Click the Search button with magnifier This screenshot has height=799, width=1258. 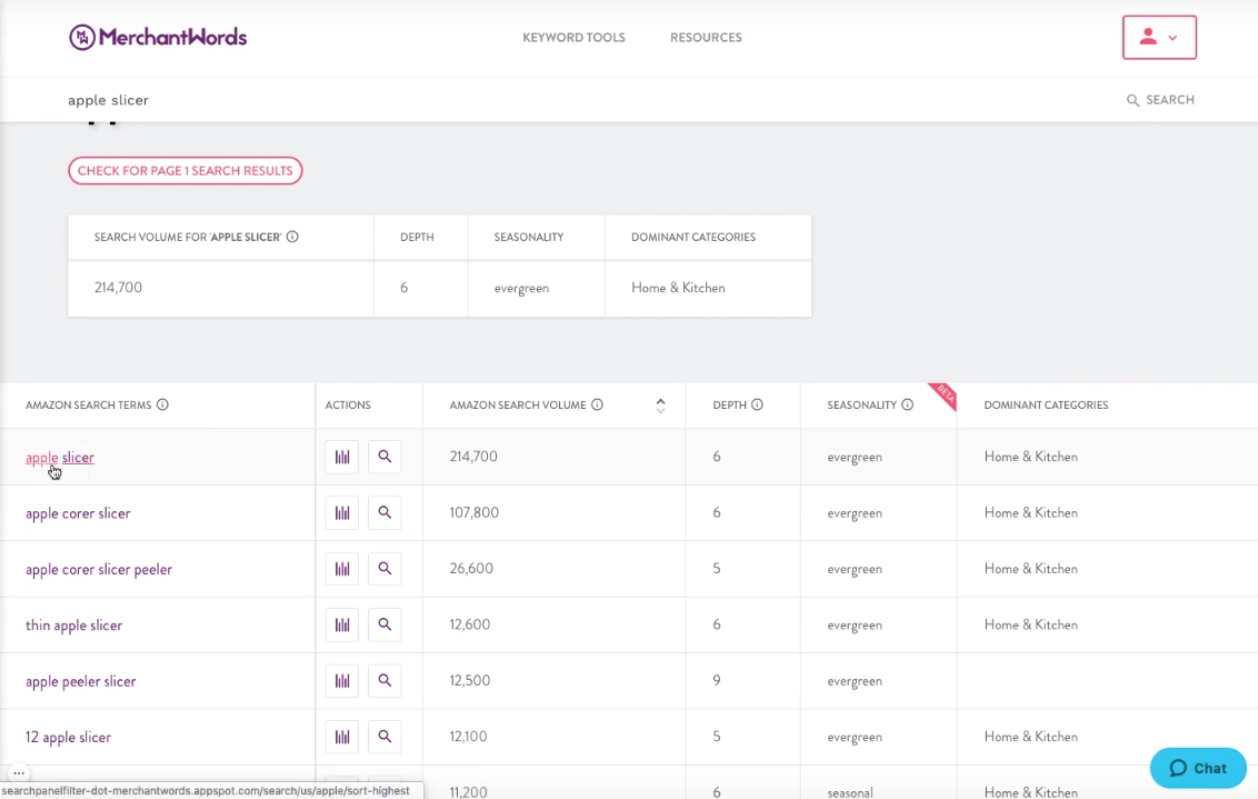click(x=1160, y=100)
